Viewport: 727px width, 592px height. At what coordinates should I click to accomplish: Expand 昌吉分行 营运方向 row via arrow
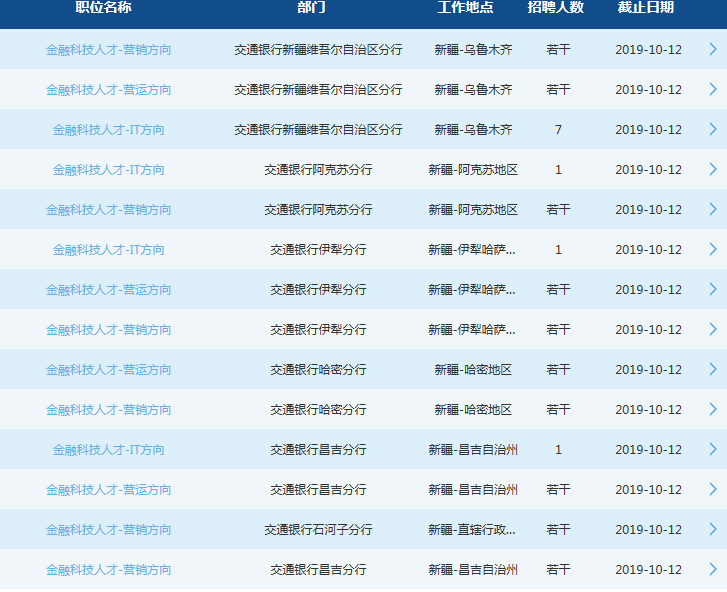click(x=712, y=489)
